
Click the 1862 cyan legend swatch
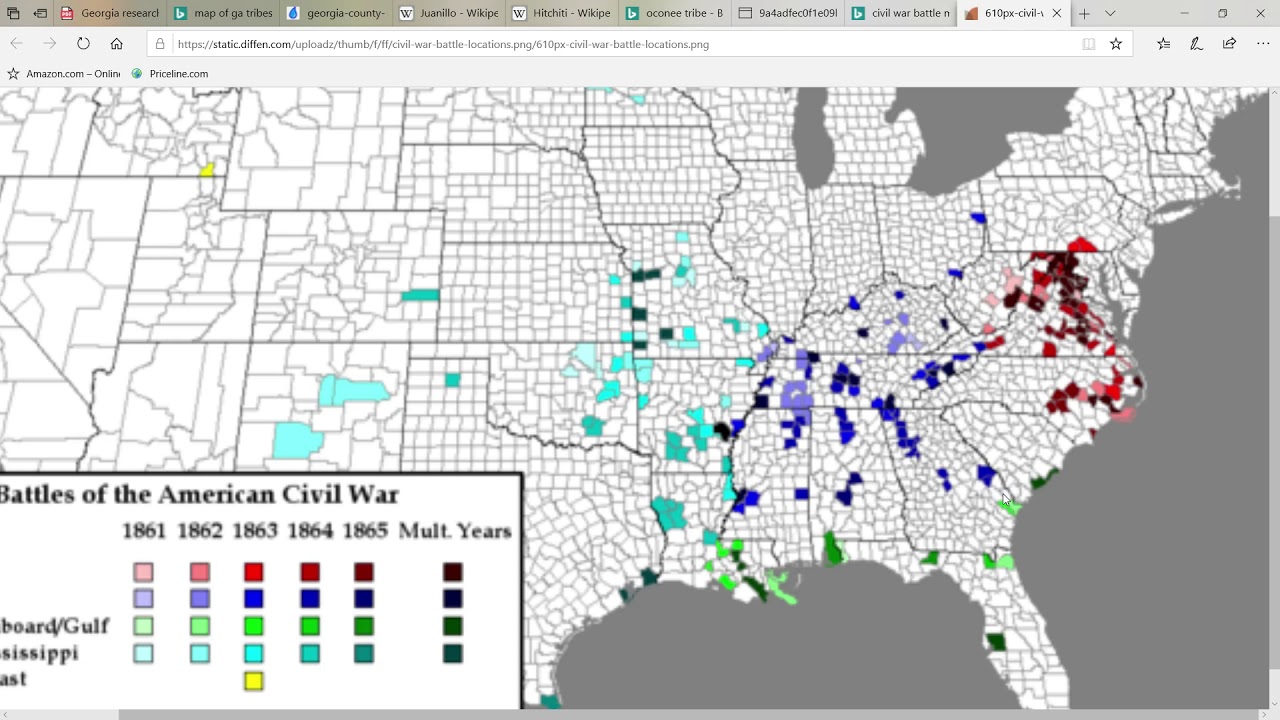[200, 654]
